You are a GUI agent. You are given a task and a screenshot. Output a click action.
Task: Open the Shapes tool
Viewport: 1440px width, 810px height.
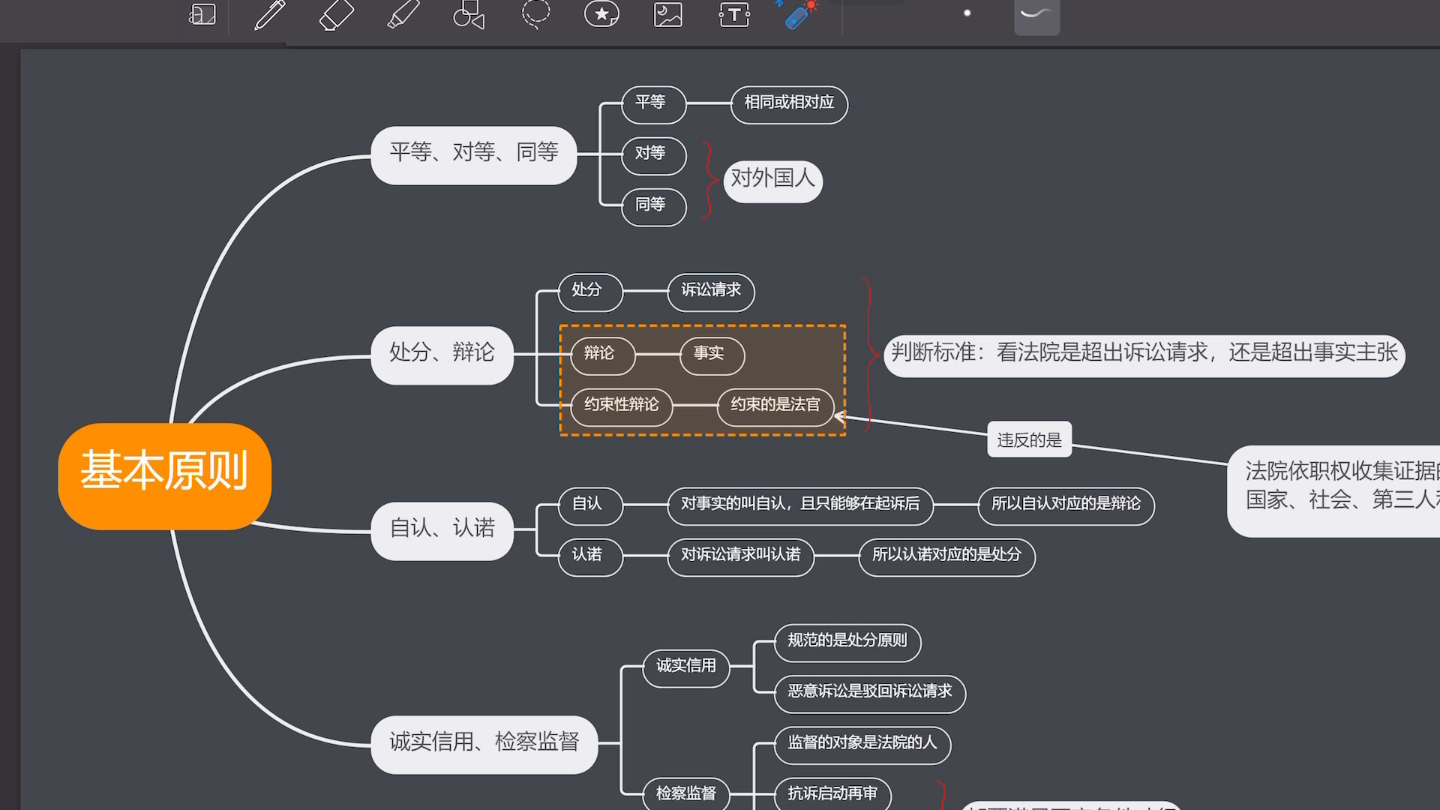click(x=469, y=14)
